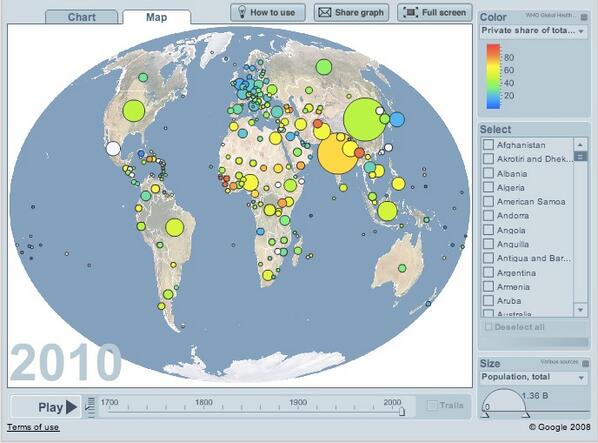
Task: Open the Color indicator dropdown
Action: coord(534,31)
